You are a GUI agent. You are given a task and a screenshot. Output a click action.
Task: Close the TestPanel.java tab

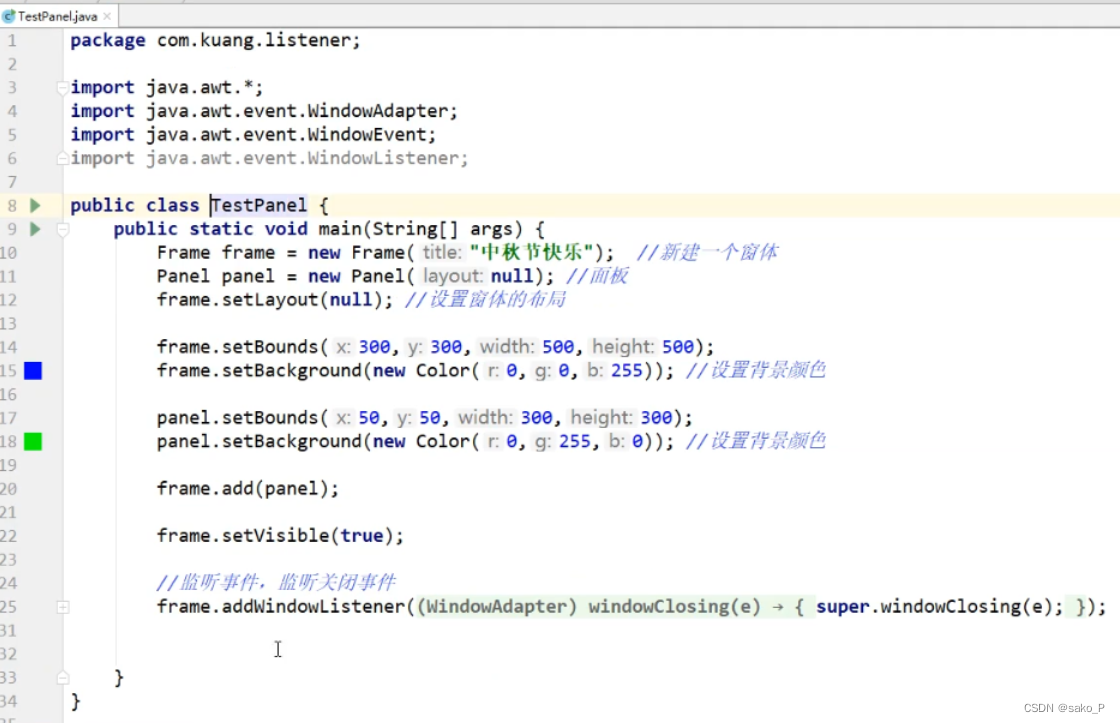pos(107,16)
